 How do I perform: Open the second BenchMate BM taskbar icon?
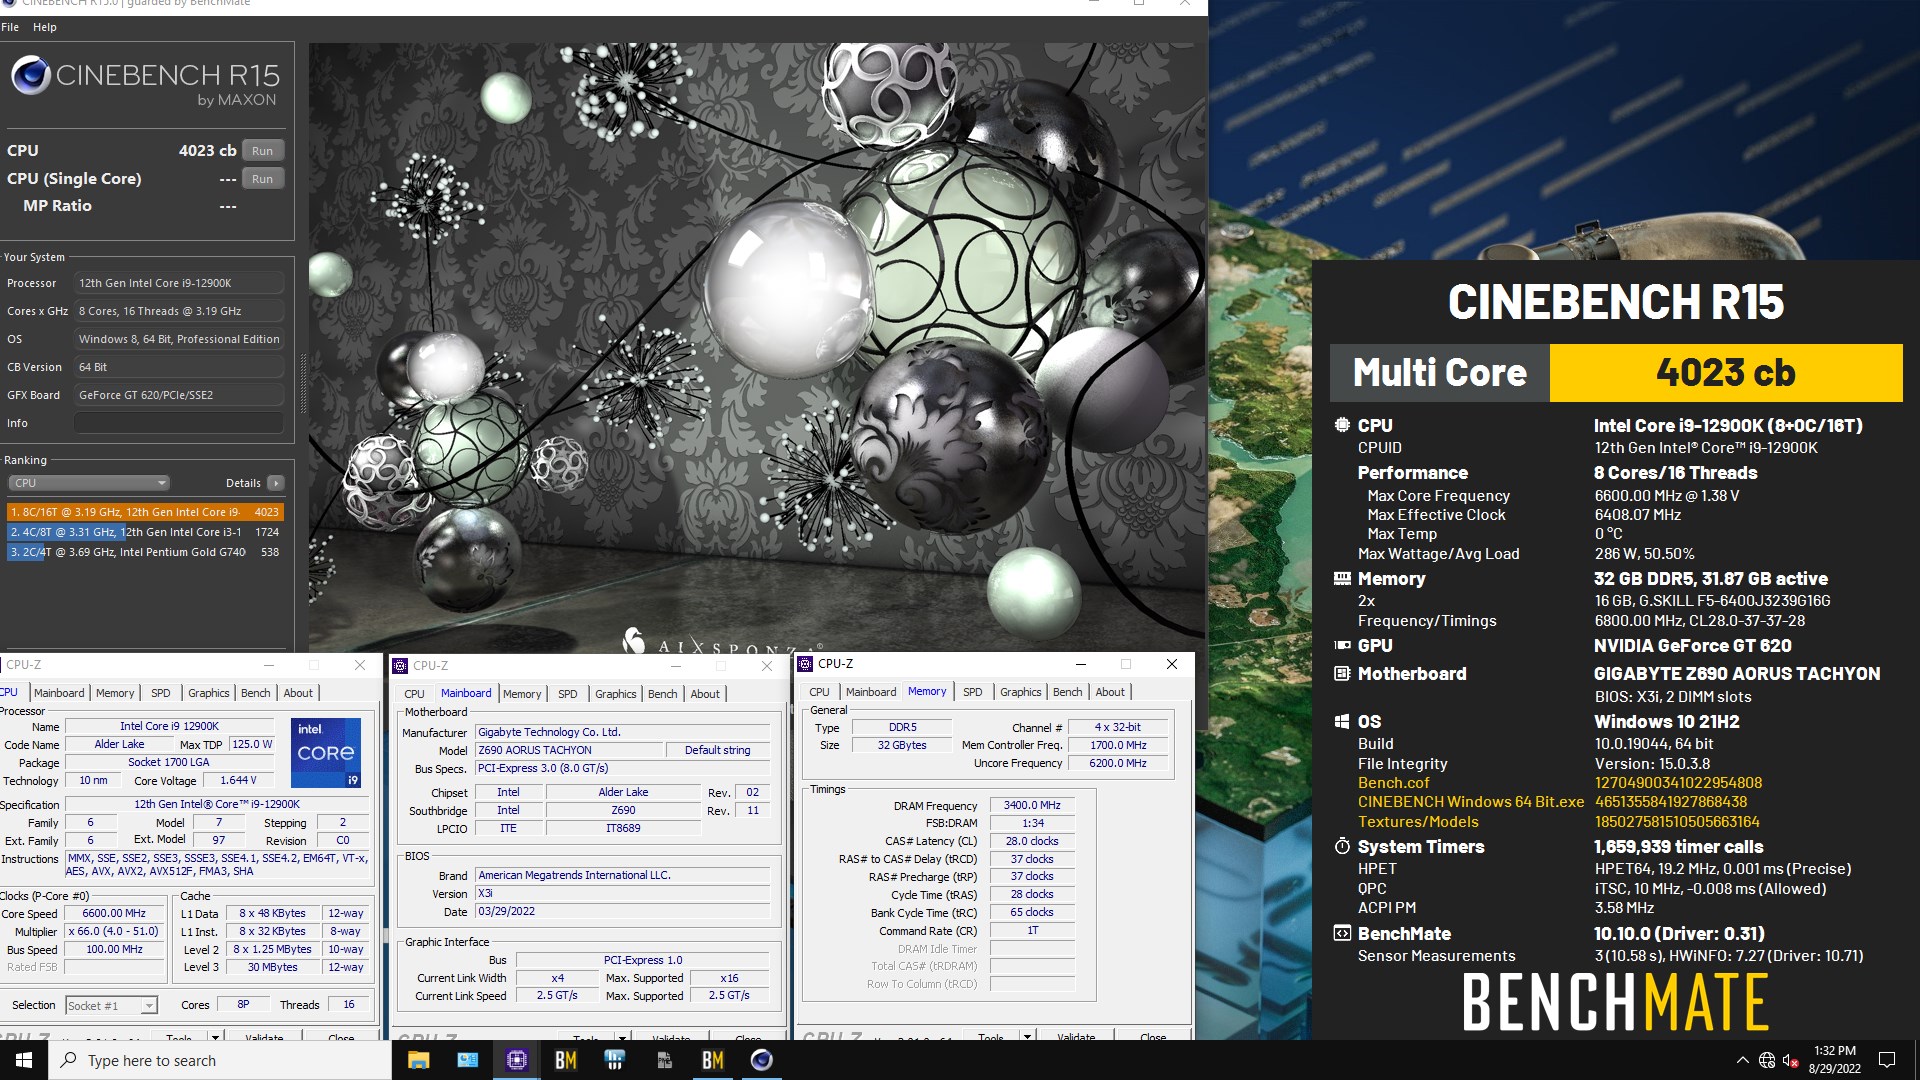coord(712,1060)
